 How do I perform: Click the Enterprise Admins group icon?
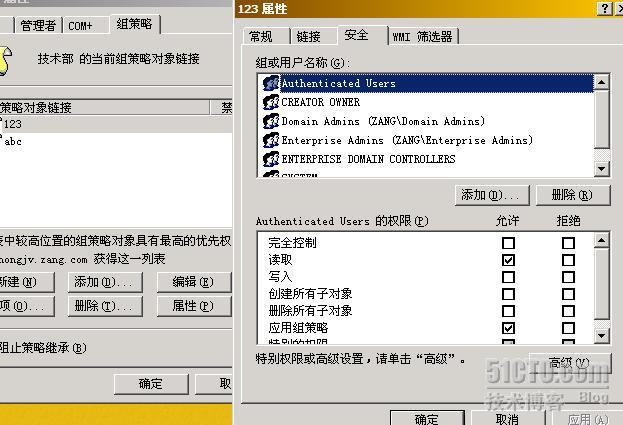click(x=271, y=140)
